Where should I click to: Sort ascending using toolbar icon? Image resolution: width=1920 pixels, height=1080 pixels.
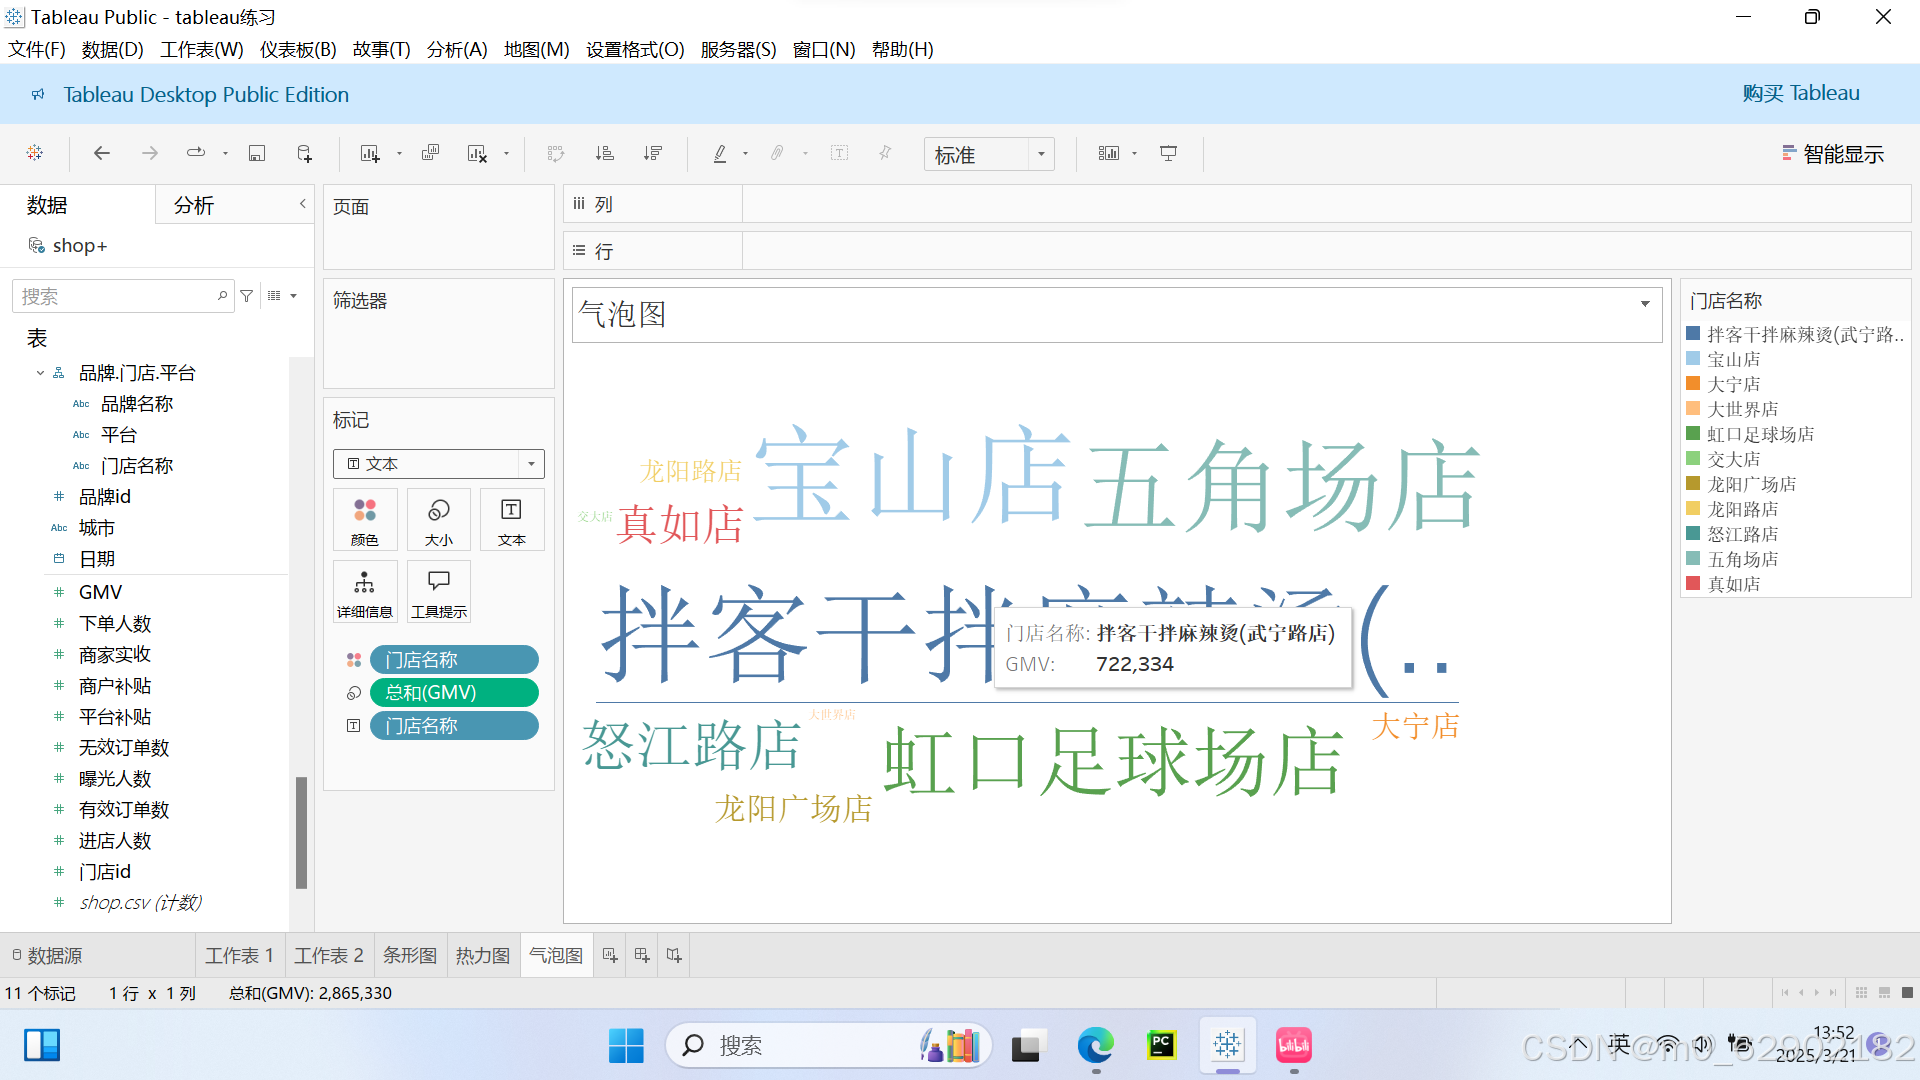coord(604,153)
